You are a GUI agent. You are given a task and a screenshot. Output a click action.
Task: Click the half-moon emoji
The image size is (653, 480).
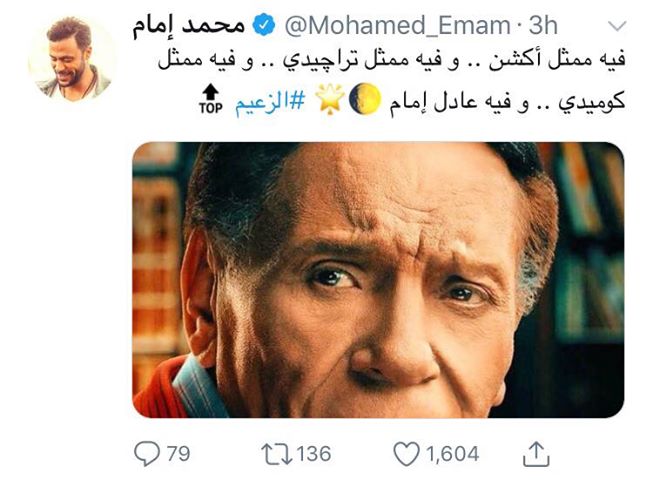tap(364, 99)
